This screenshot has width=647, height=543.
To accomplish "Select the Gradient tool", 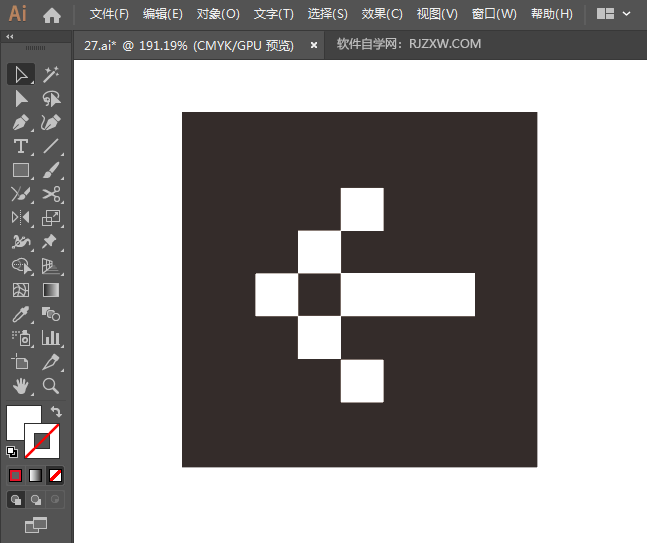I will pos(51,290).
